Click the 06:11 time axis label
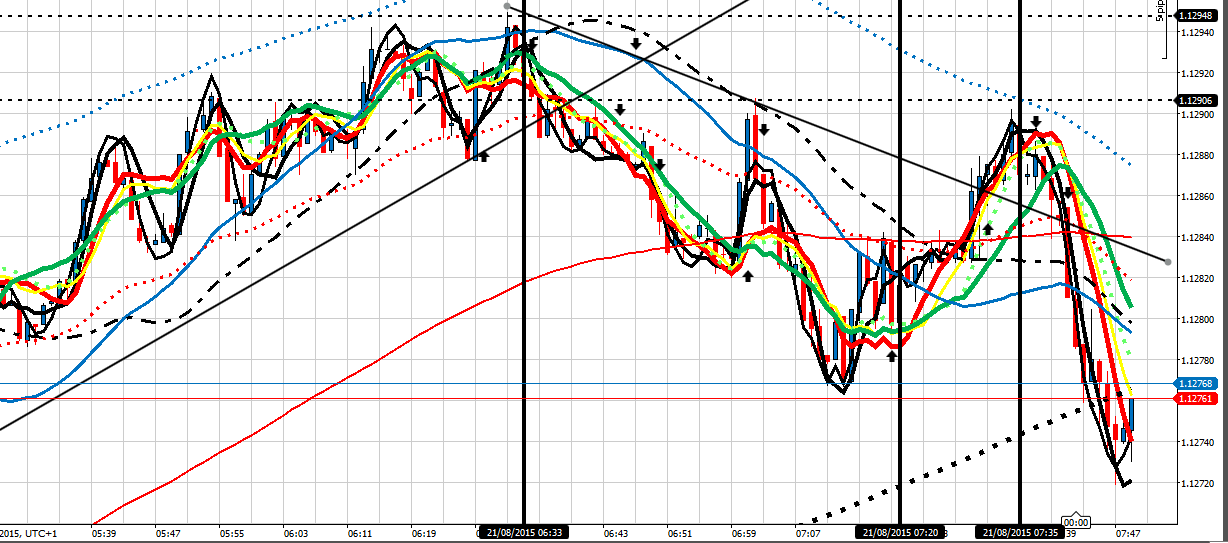 click(360, 535)
